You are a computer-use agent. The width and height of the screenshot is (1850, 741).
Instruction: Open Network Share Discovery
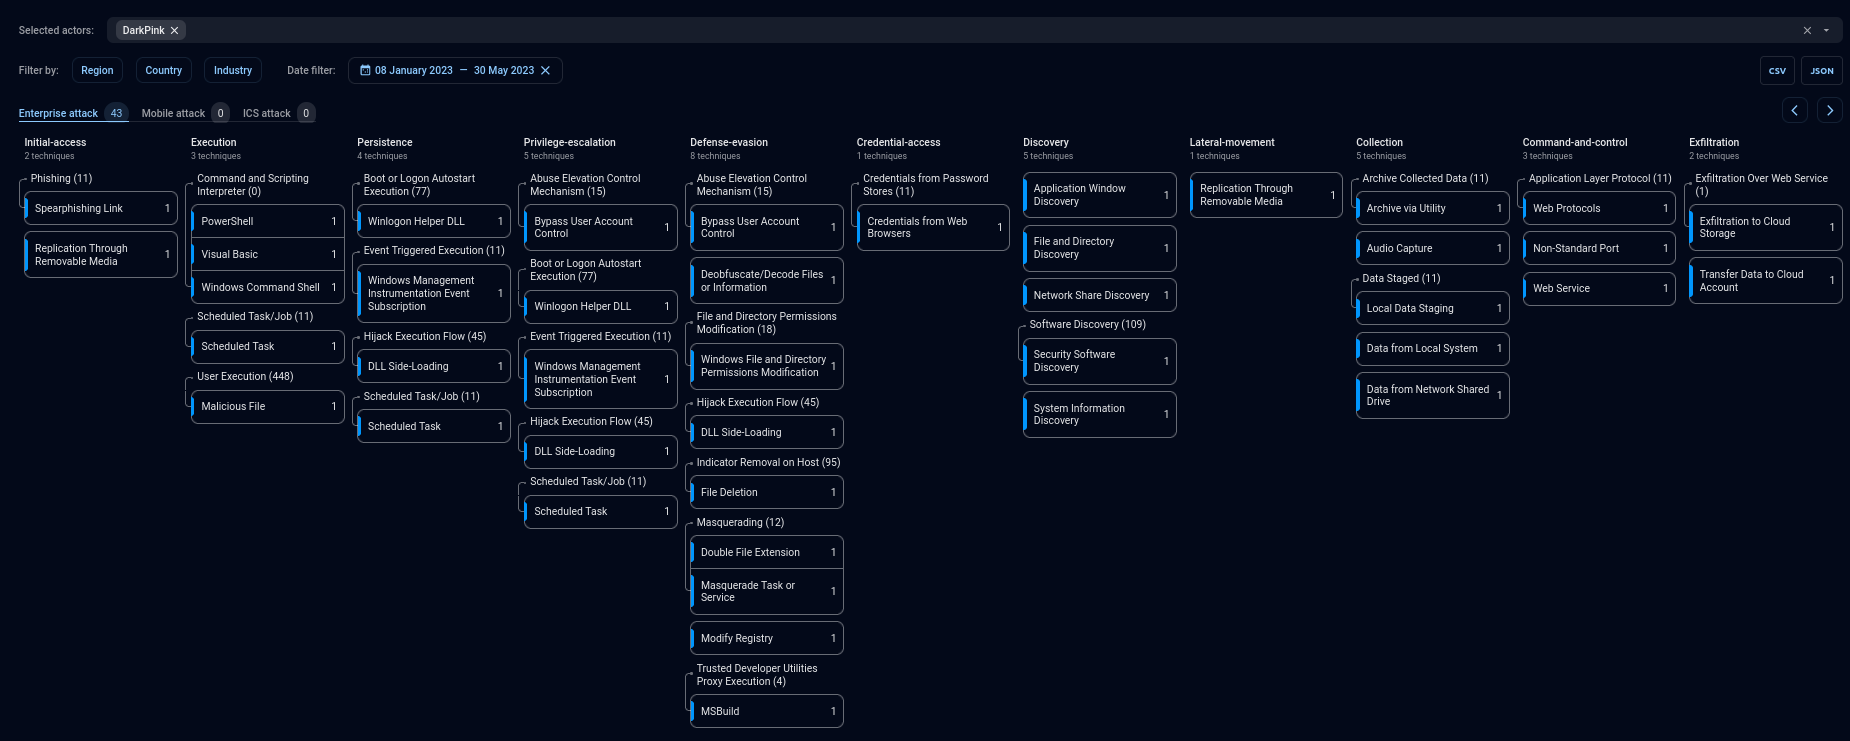coord(1100,295)
